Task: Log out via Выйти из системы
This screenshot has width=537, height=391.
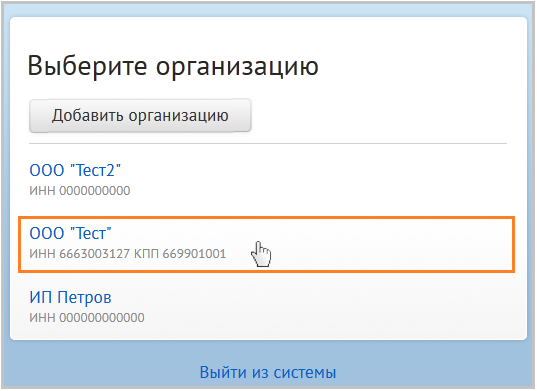Action: pos(268,372)
